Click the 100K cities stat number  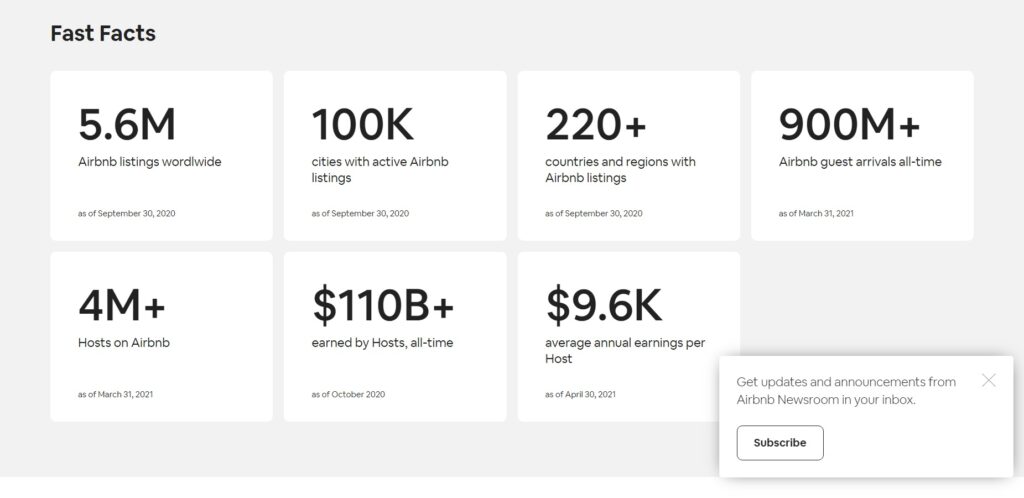click(x=362, y=125)
